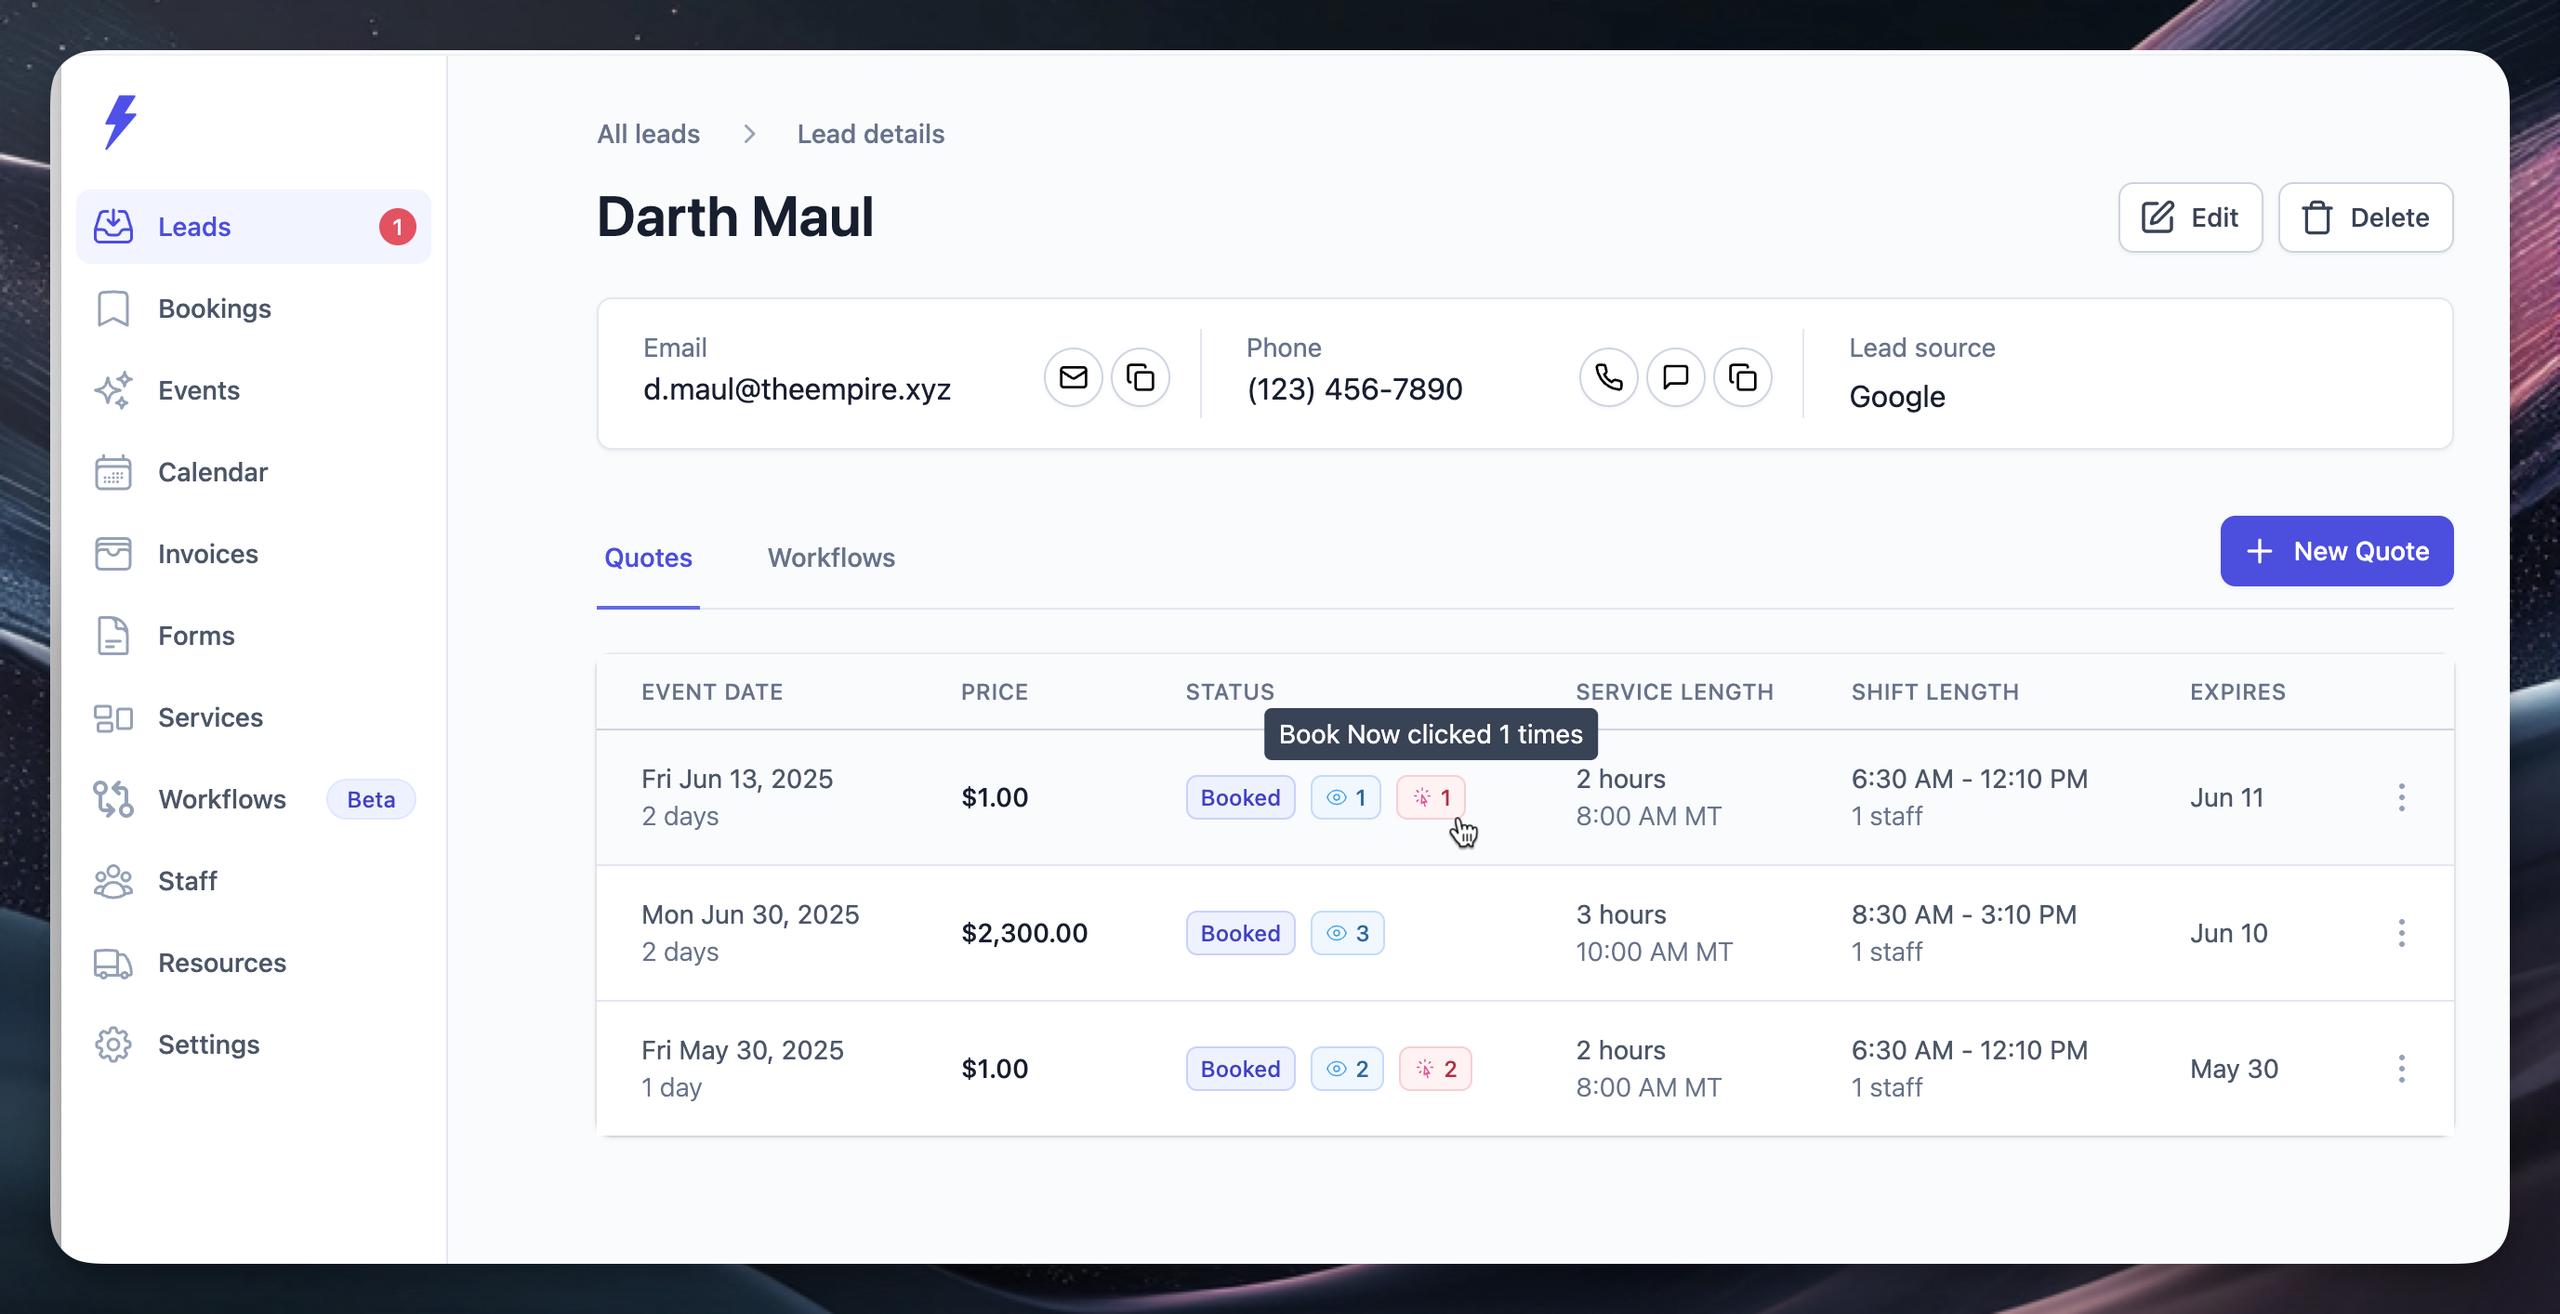Click the Book Now clicks badge showing 2
Viewport: 2560px width, 1314px height.
click(x=1435, y=1069)
